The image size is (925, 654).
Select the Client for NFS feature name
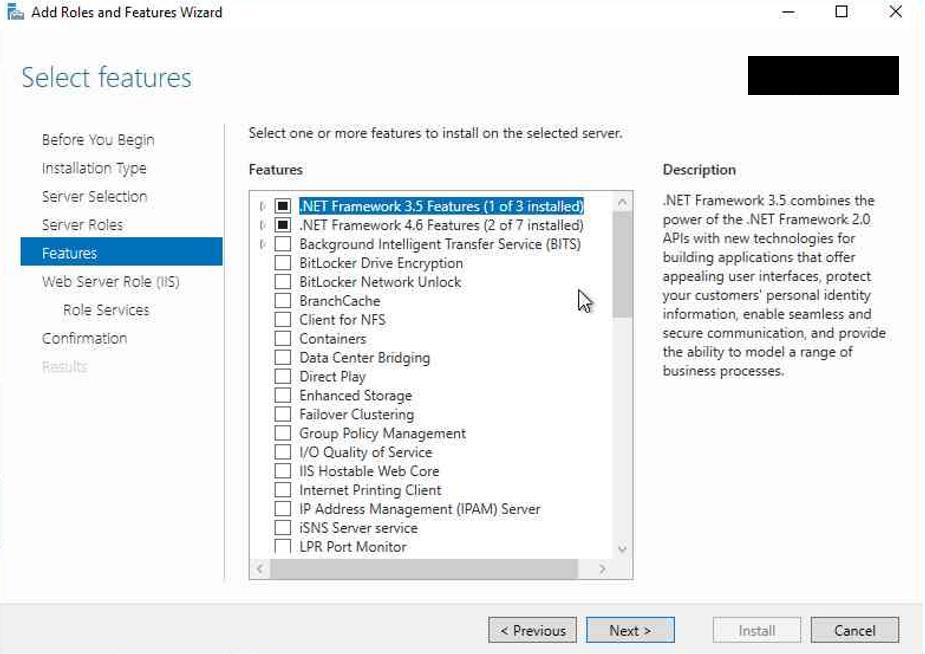[x=342, y=320]
